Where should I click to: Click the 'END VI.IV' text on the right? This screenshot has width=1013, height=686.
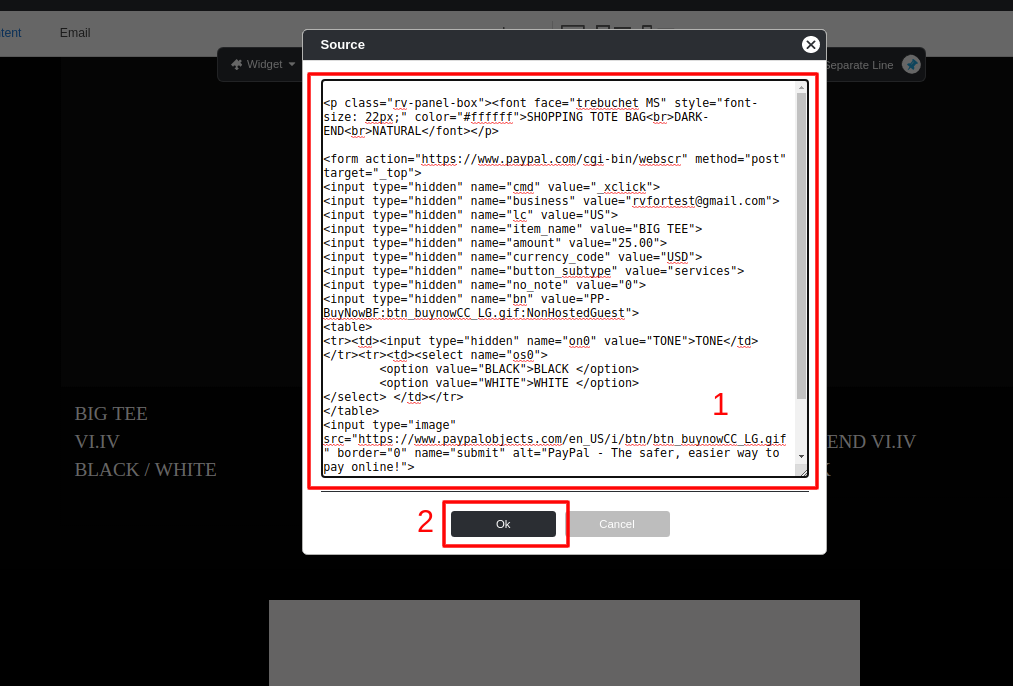(x=872, y=442)
